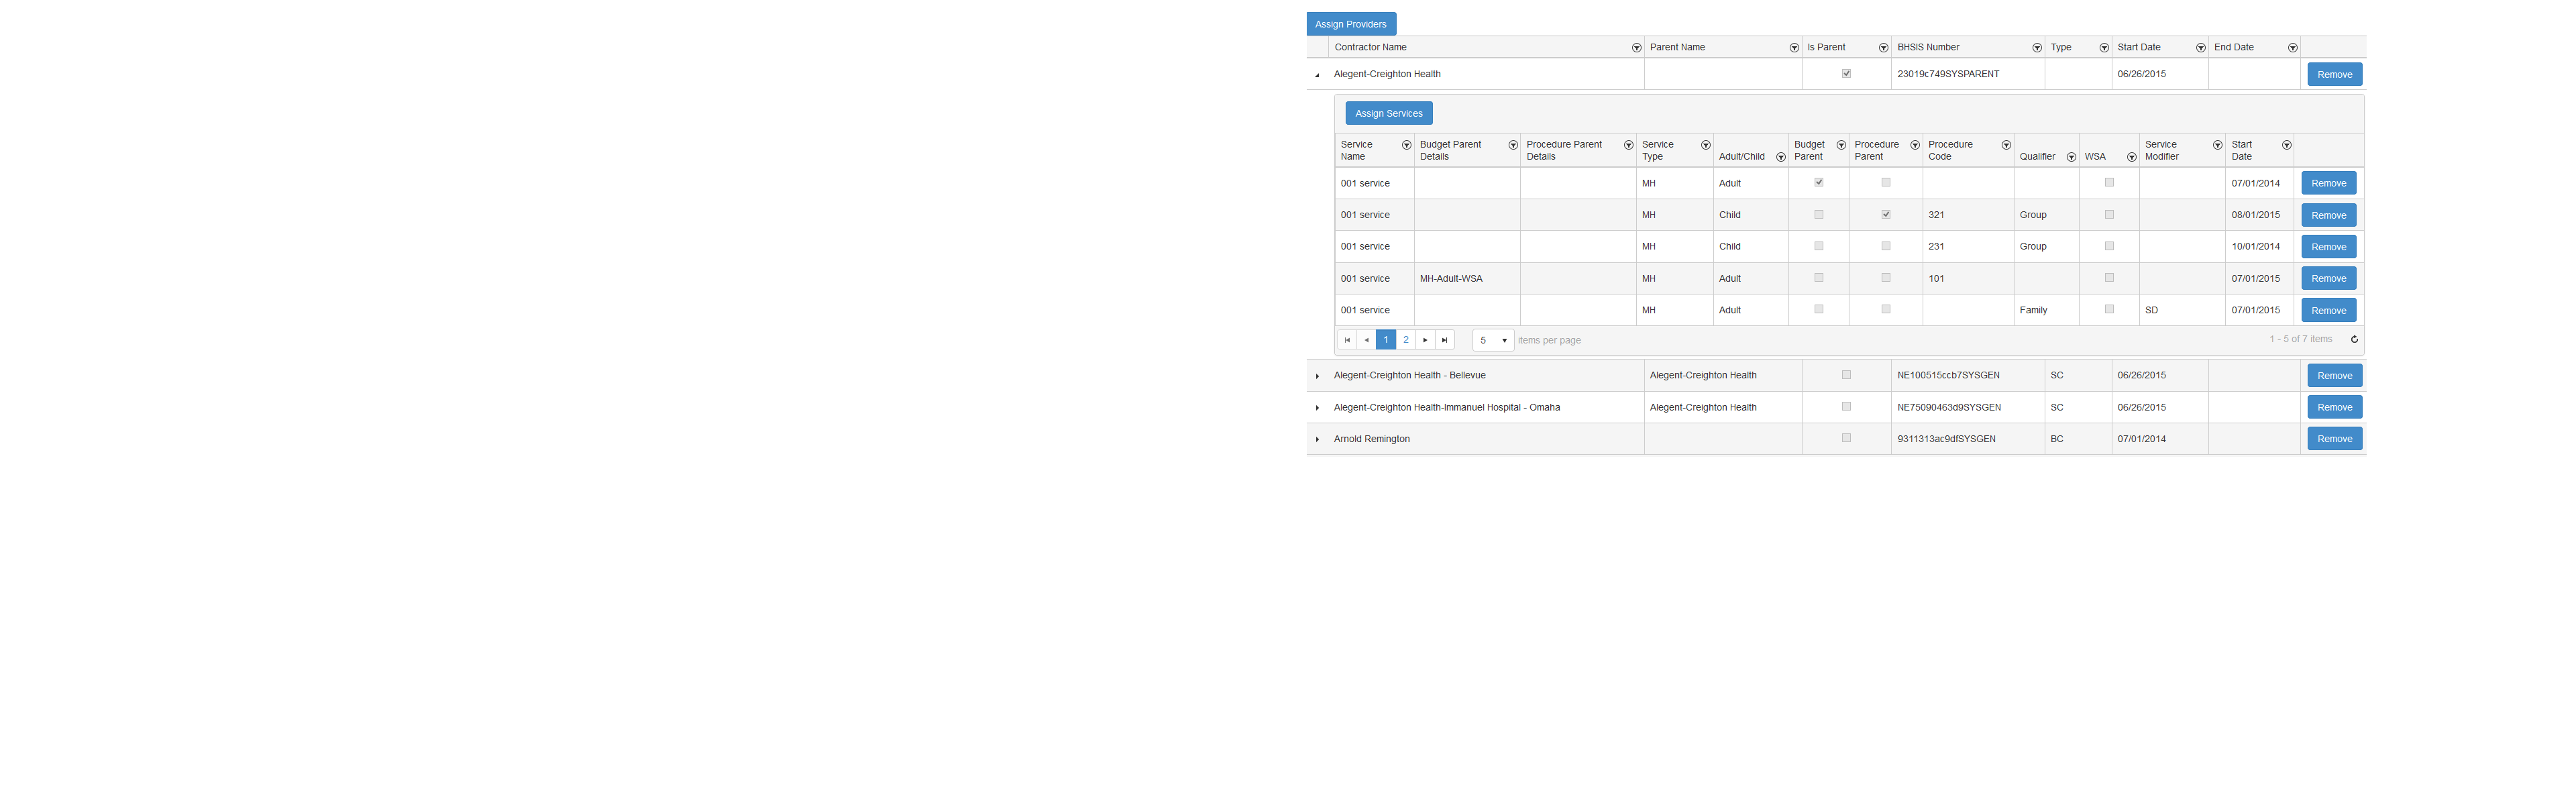Toggle WSA checkbox in MH-Adult-WSA row
Image resolution: width=2576 pixels, height=805 pixels.
point(2109,278)
